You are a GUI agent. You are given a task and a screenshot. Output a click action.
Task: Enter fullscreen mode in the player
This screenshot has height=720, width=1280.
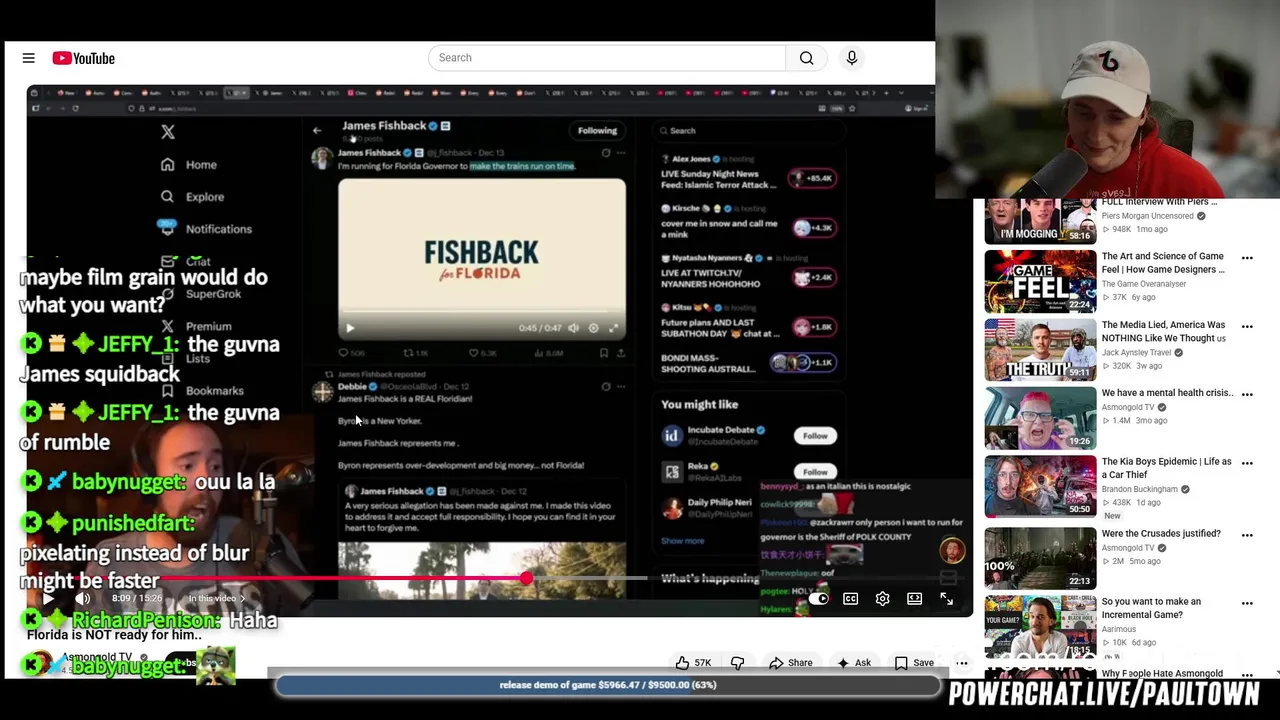pyautogui.click(x=946, y=599)
